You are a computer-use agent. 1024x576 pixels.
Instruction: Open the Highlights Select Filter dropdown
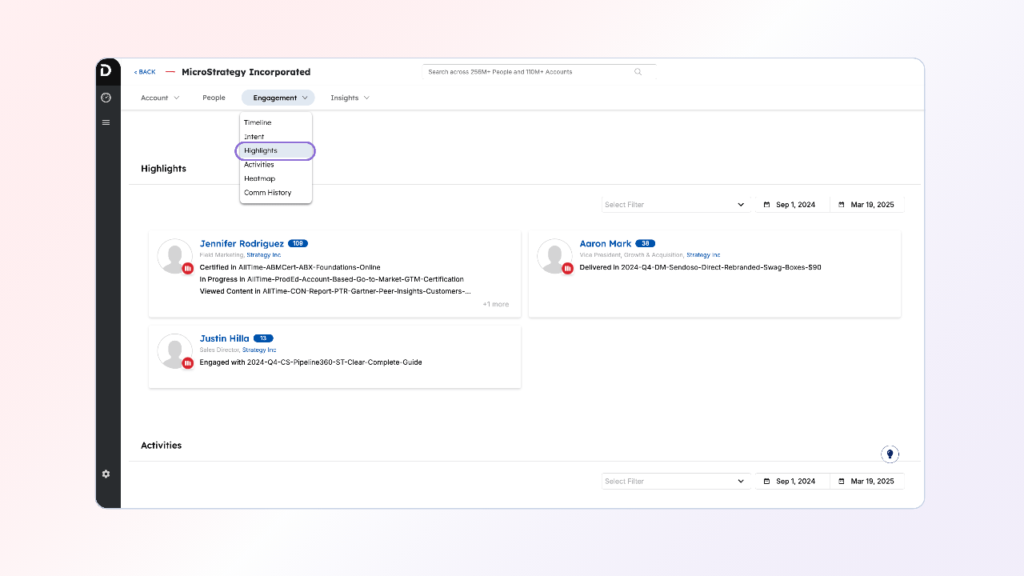674,204
